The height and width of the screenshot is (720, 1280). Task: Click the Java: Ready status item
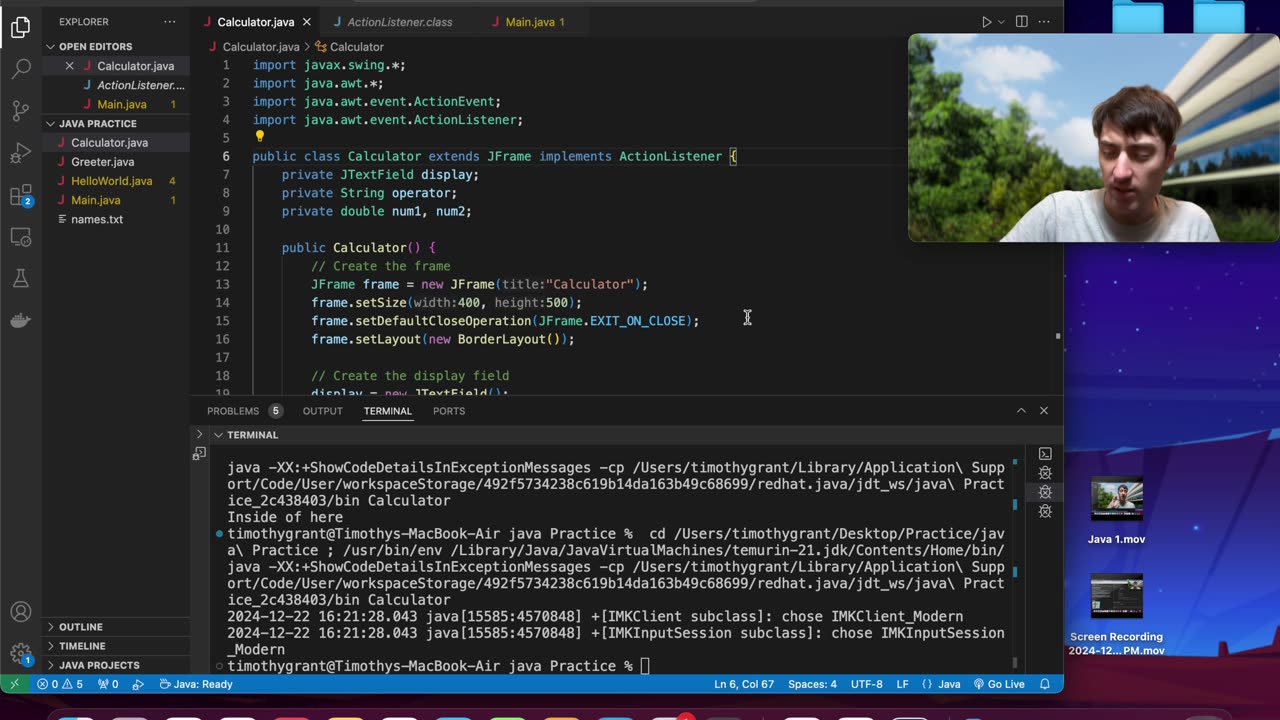coord(196,684)
